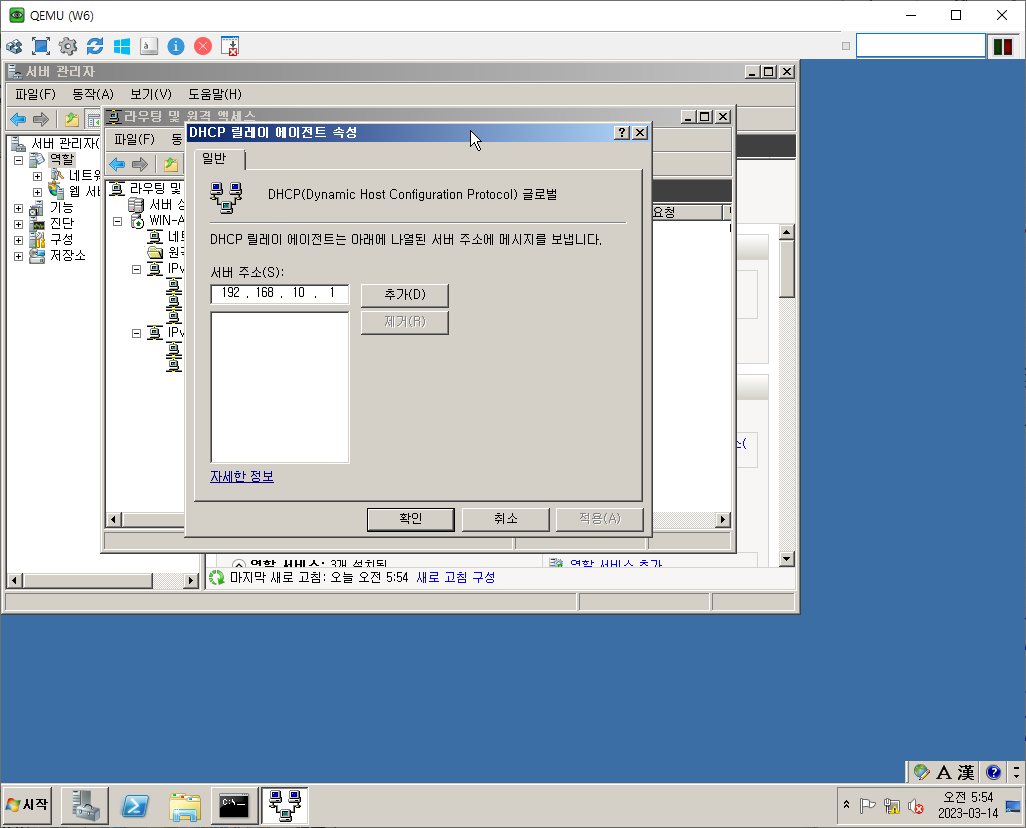The image size is (1026, 828).
Task: Open 보기(V) menu in Server Manager
Action: coord(151,94)
